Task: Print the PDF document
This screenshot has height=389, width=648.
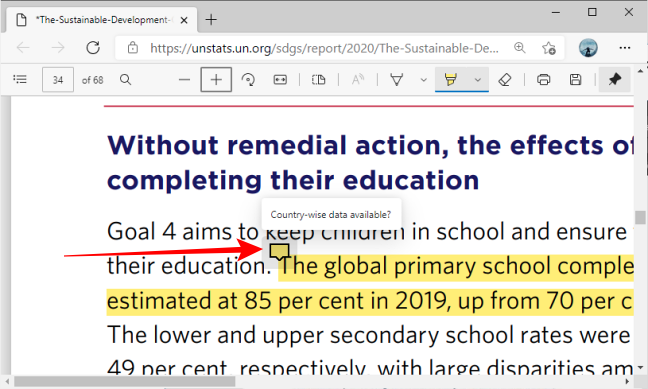Action: click(x=543, y=79)
